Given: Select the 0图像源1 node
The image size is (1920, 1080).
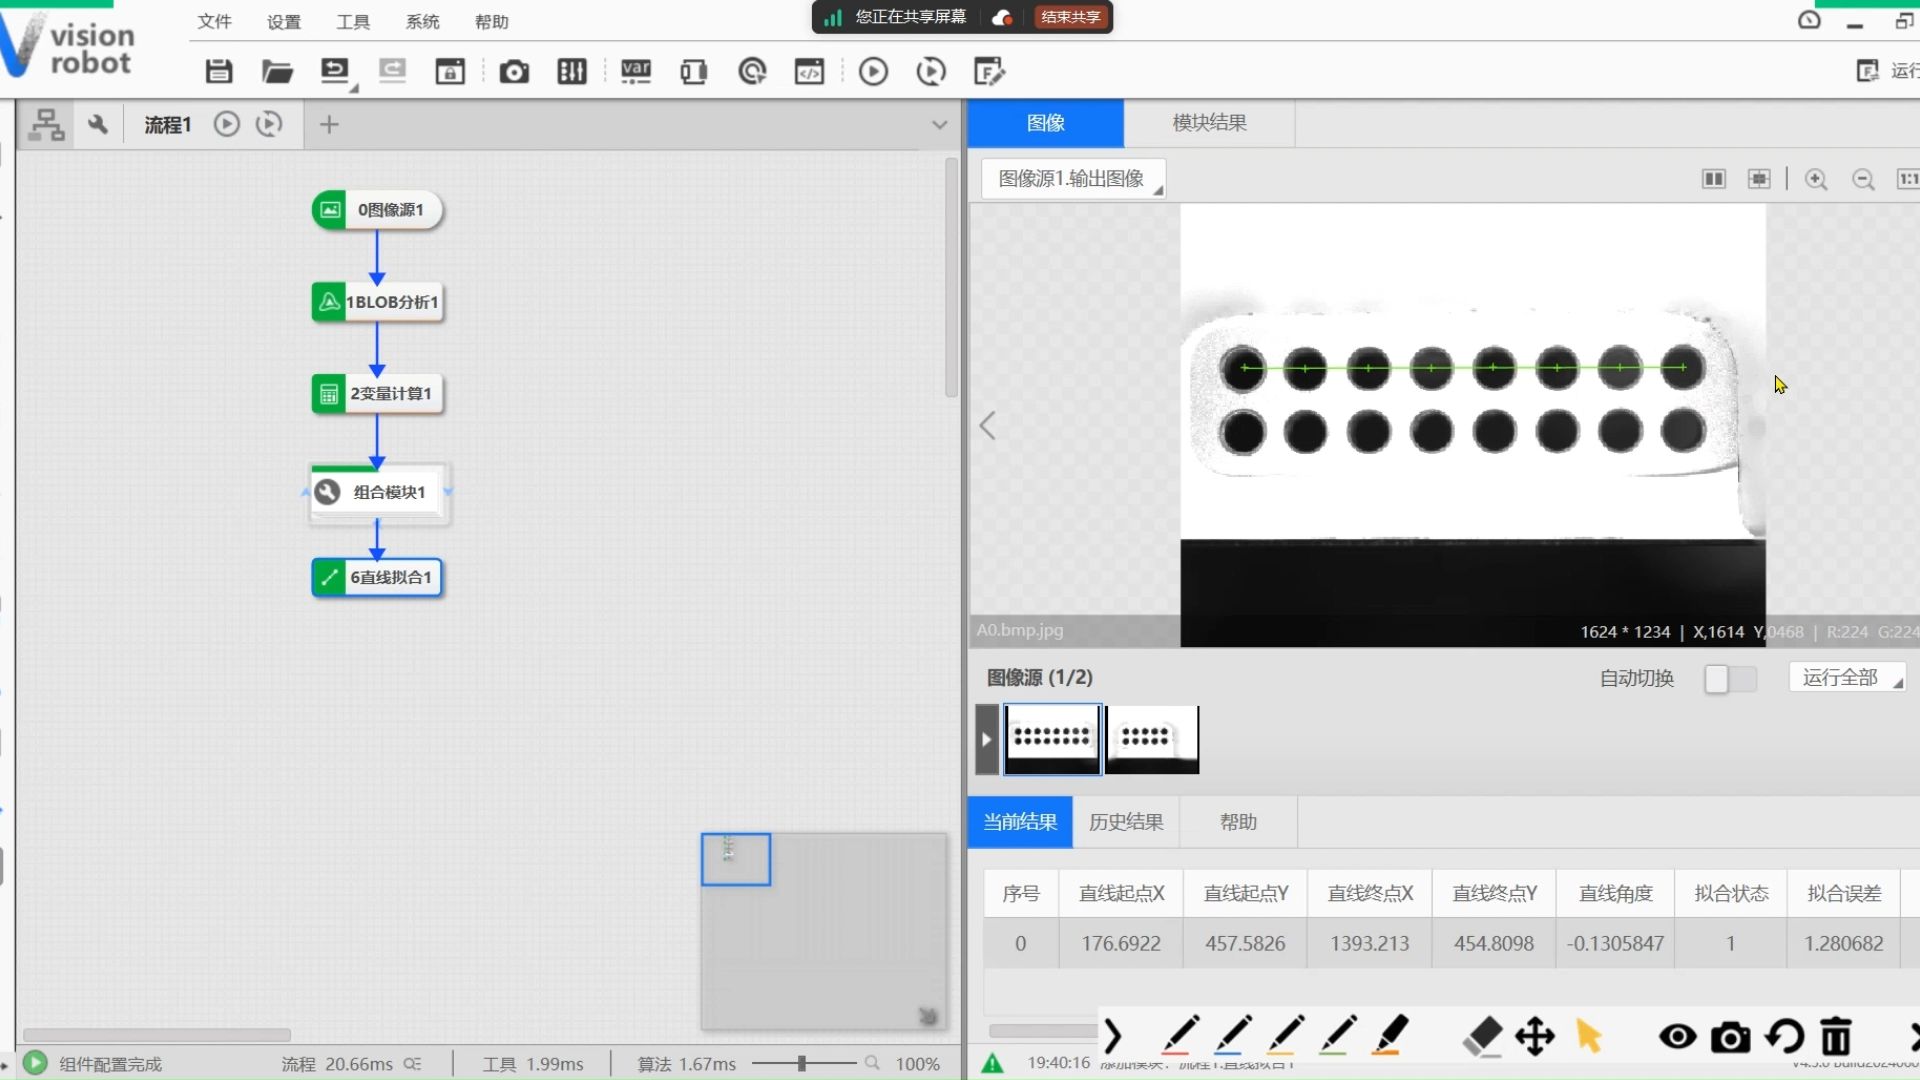Looking at the screenshot, I should coord(377,210).
